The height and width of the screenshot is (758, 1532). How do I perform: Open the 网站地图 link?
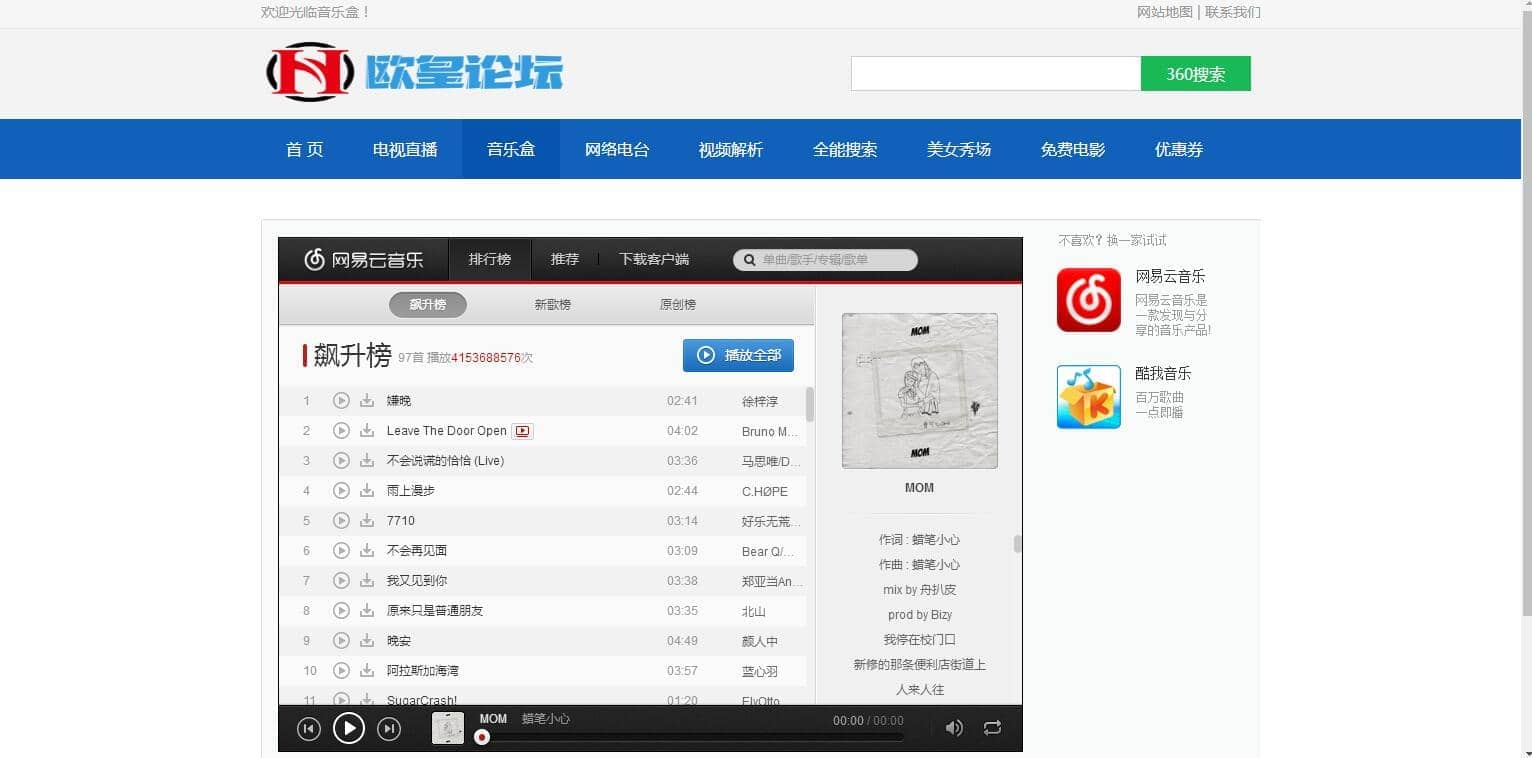point(1165,12)
